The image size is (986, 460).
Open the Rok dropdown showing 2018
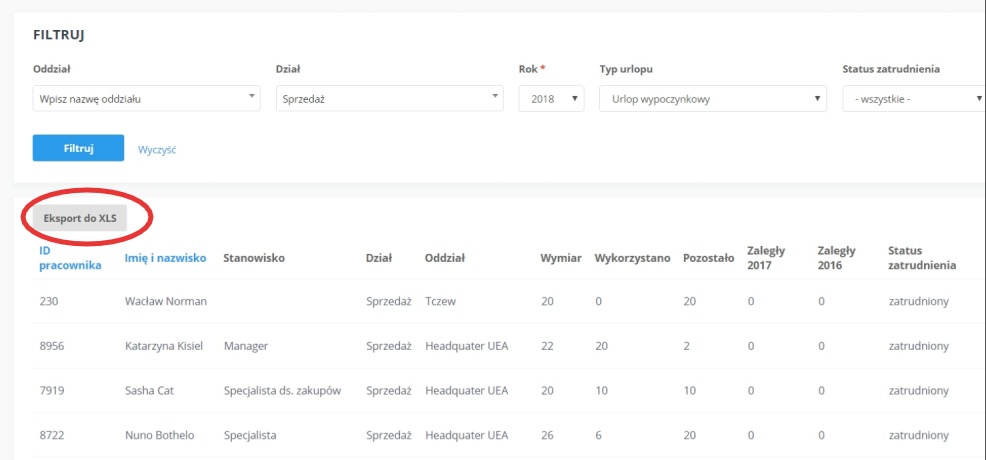[551, 99]
